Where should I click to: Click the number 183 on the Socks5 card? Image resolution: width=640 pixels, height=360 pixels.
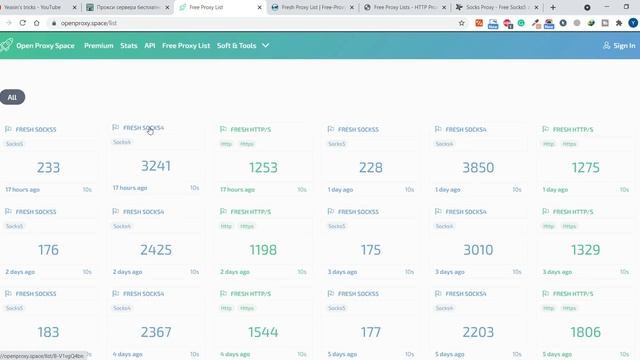[x=48, y=332]
